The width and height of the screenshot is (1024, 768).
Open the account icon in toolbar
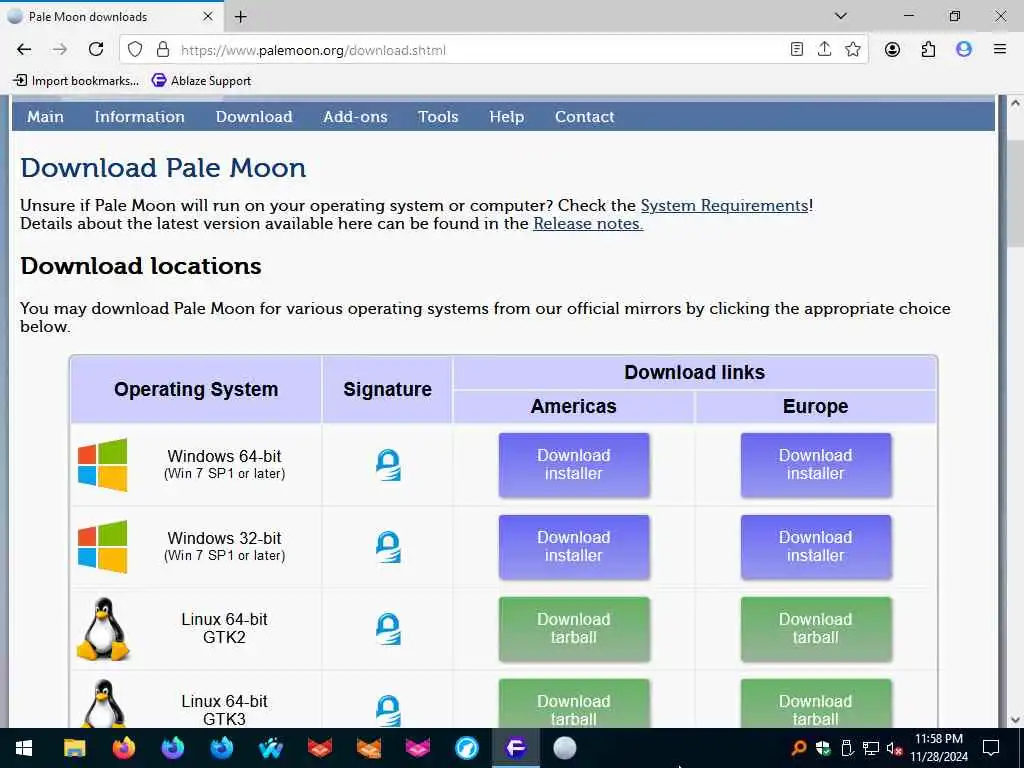click(x=892, y=50)
